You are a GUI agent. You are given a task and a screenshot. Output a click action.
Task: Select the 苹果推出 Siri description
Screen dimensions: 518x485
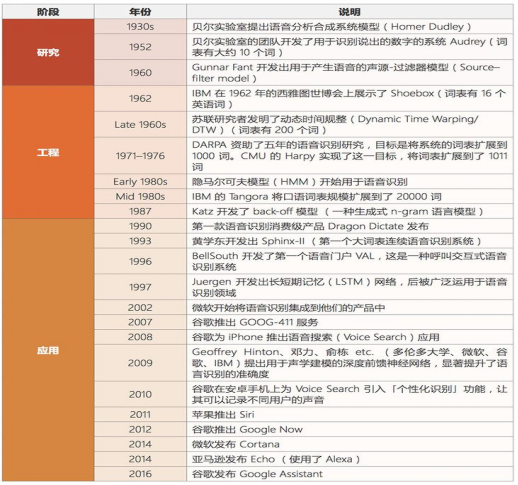coord(350,414)
